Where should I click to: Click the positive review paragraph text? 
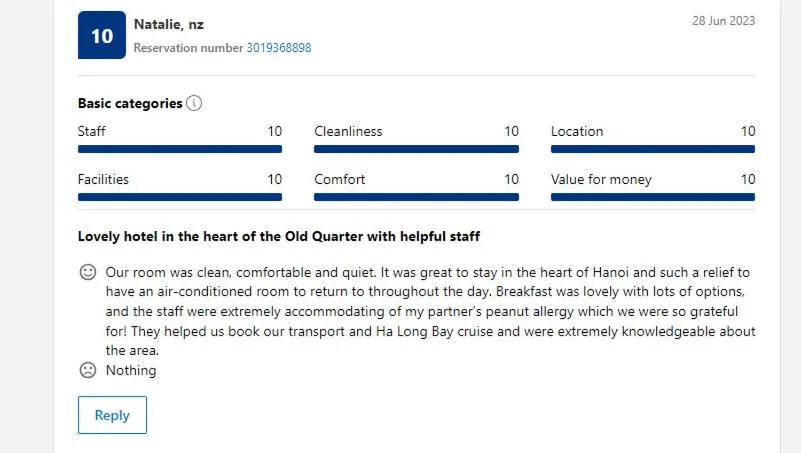(430, 311)
